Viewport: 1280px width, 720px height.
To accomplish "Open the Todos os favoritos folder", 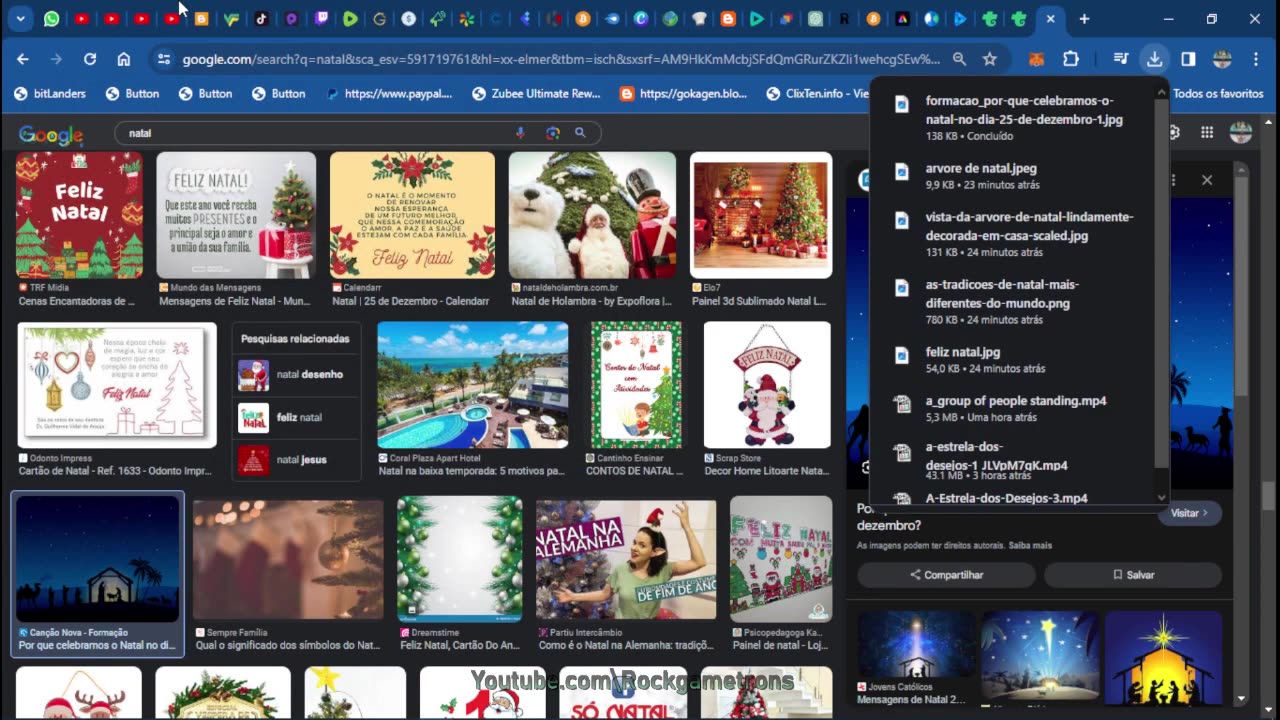I will (1218, 93).
